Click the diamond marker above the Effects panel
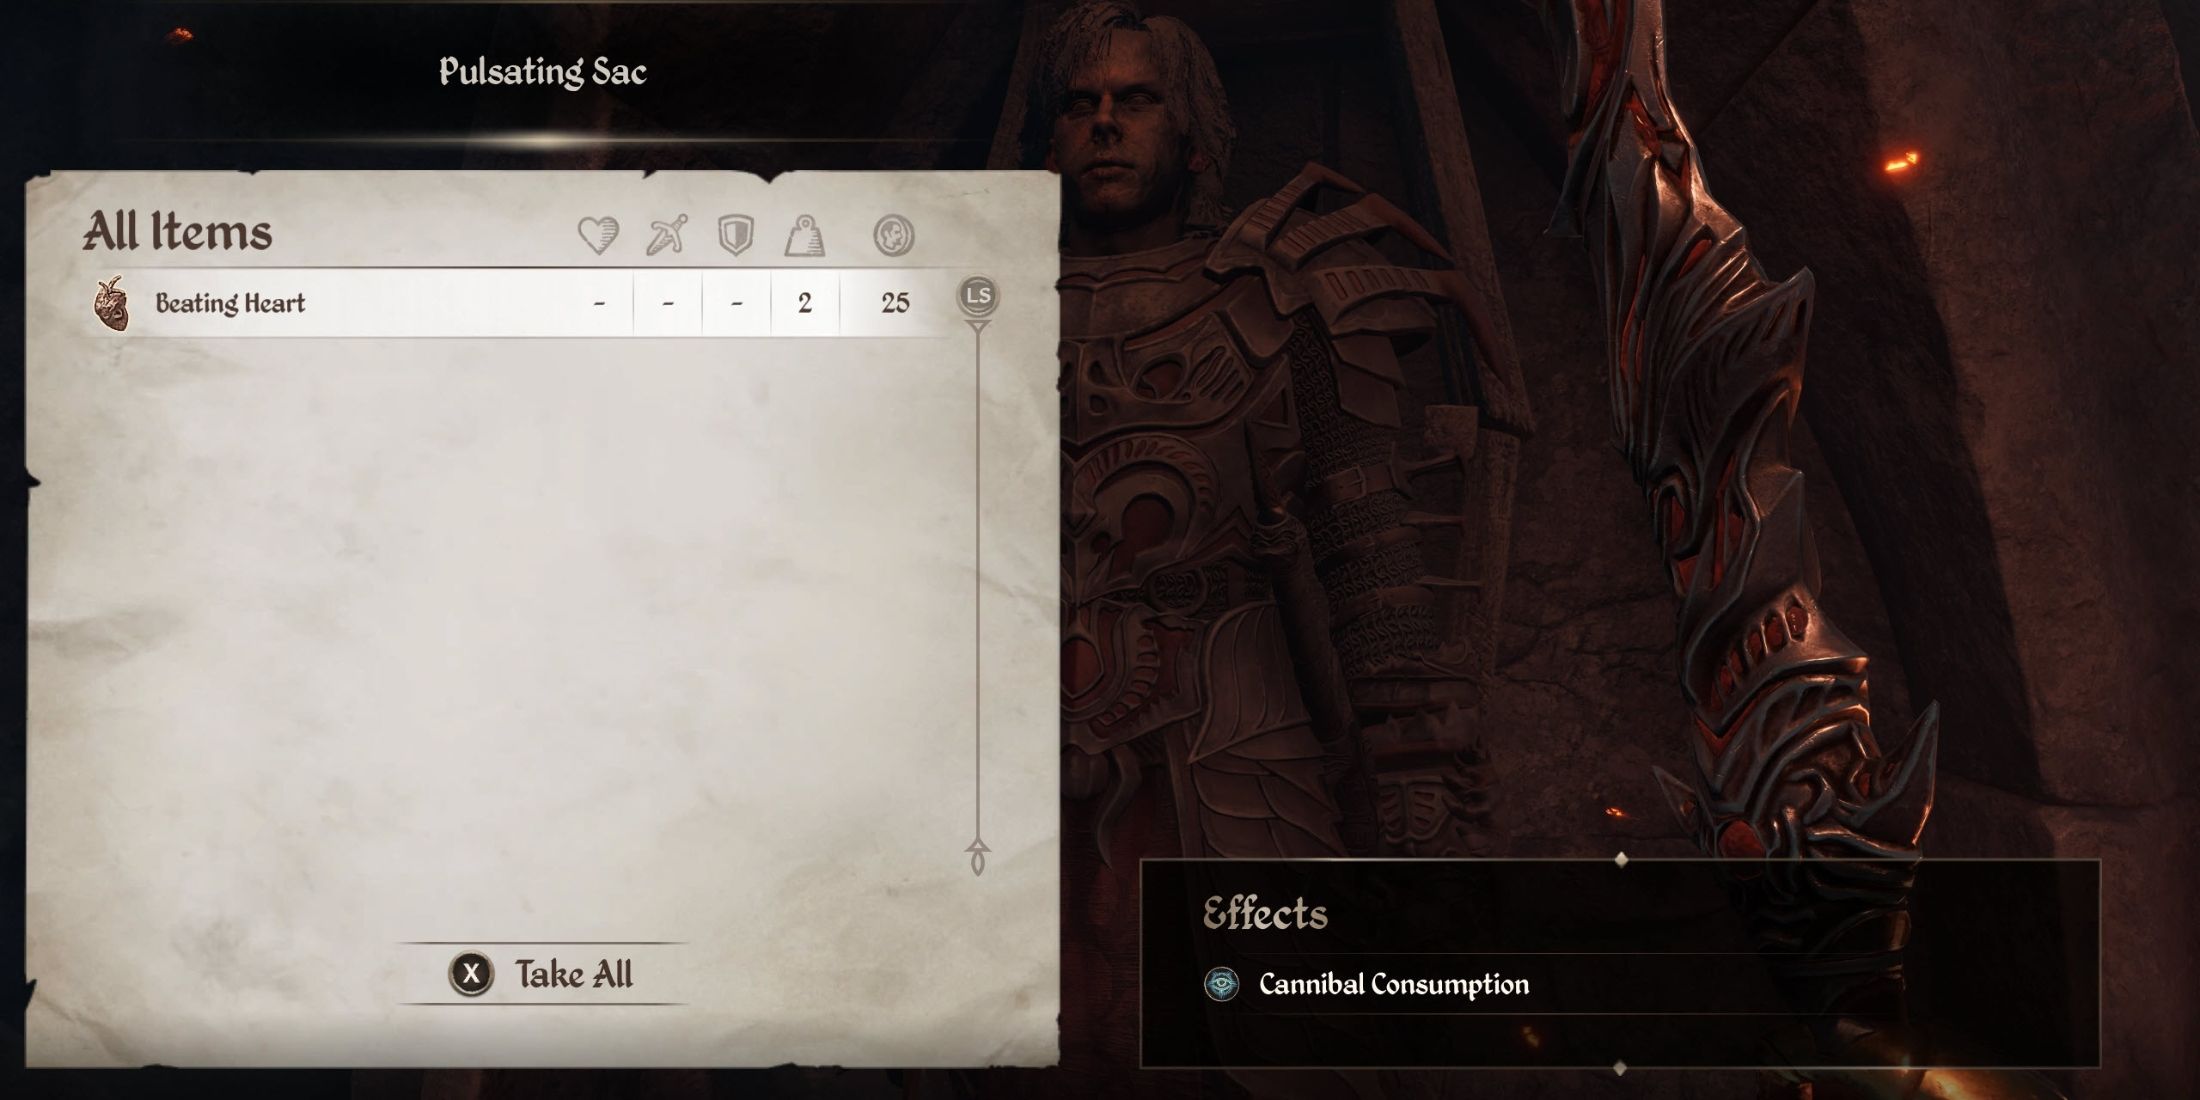The image size is (2200, 1100). point(1621,859)
